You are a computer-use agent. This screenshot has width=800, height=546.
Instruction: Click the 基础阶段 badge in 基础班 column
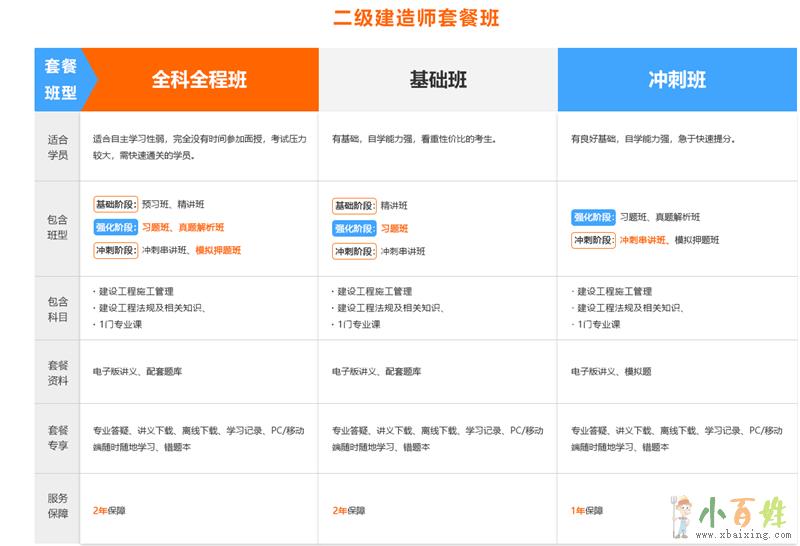354,206
